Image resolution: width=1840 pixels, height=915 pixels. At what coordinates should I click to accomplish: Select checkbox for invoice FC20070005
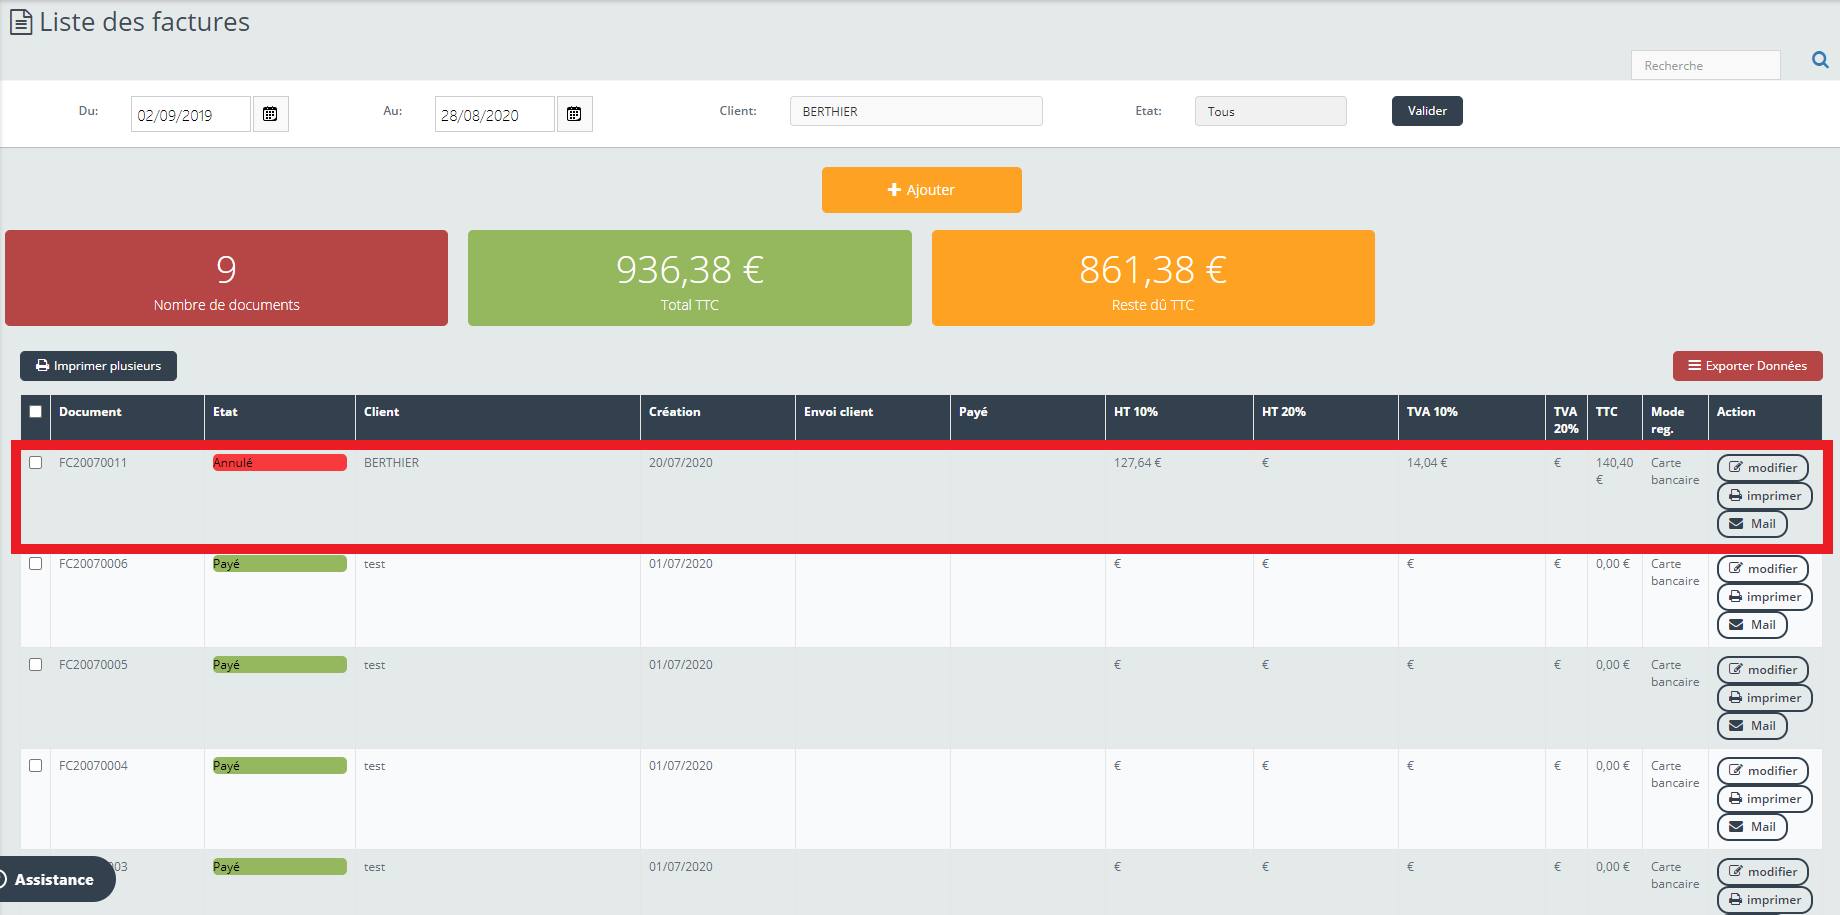(x=36, y=665)
